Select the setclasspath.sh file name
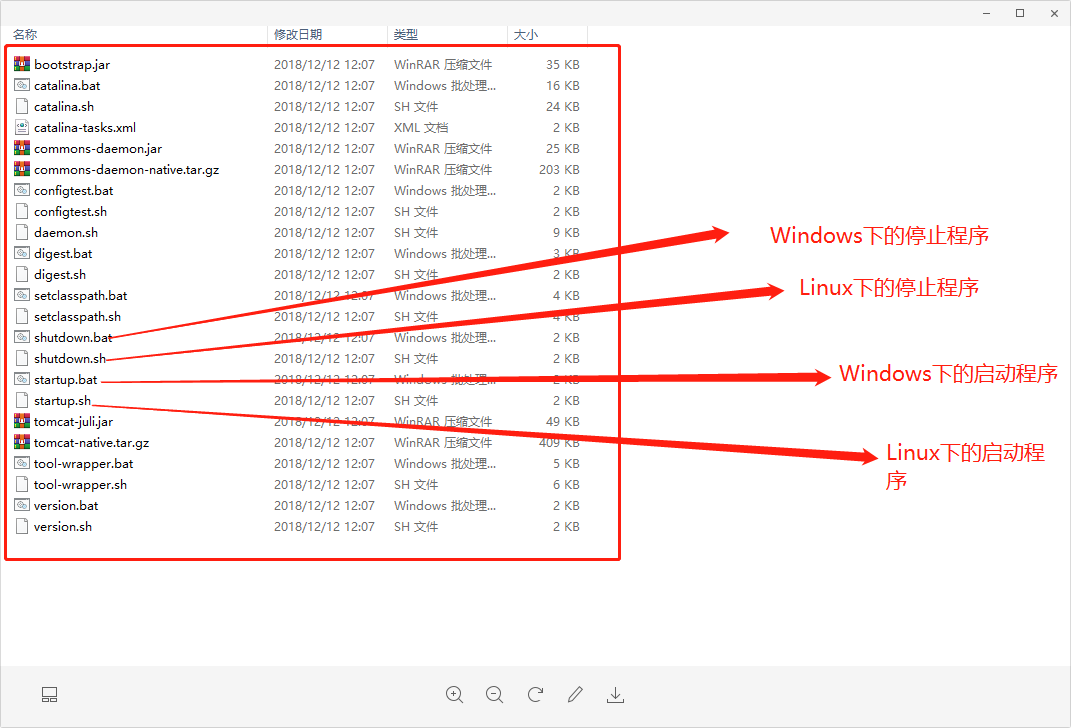1071x728 pixels. tap(77, 316)
